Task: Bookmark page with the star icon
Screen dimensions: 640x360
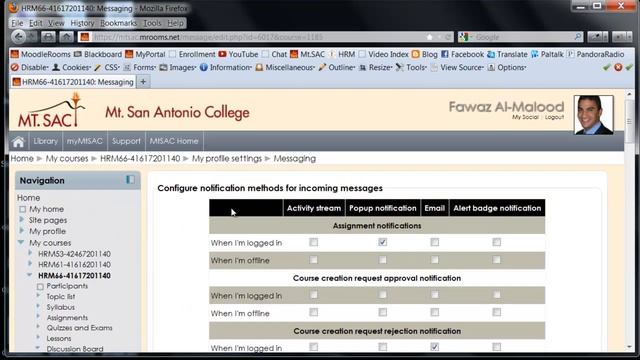Action: click(x=429, y=37)
